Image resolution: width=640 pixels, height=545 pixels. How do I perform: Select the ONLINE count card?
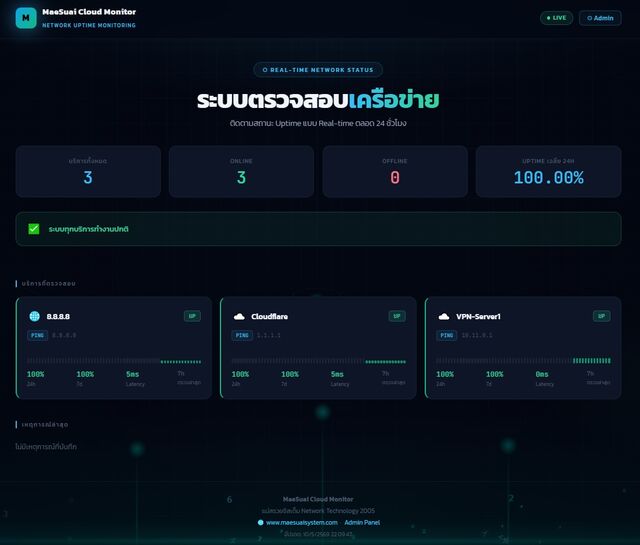pos(241,171)
